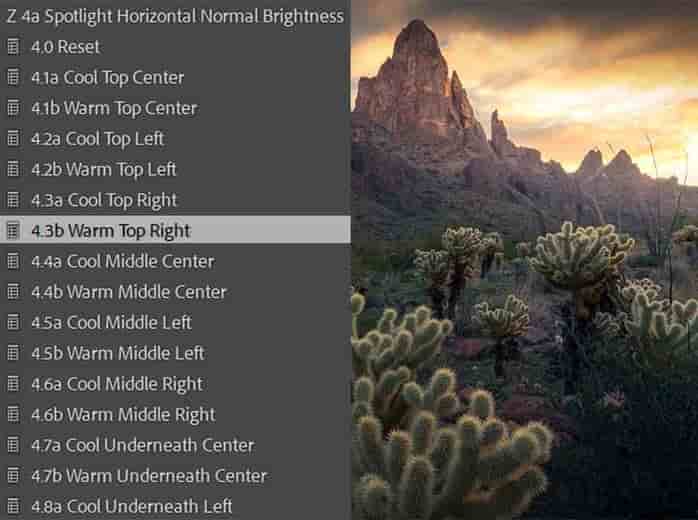Click the preset icon beside 4.0 Reset

[x=13, y=47]
